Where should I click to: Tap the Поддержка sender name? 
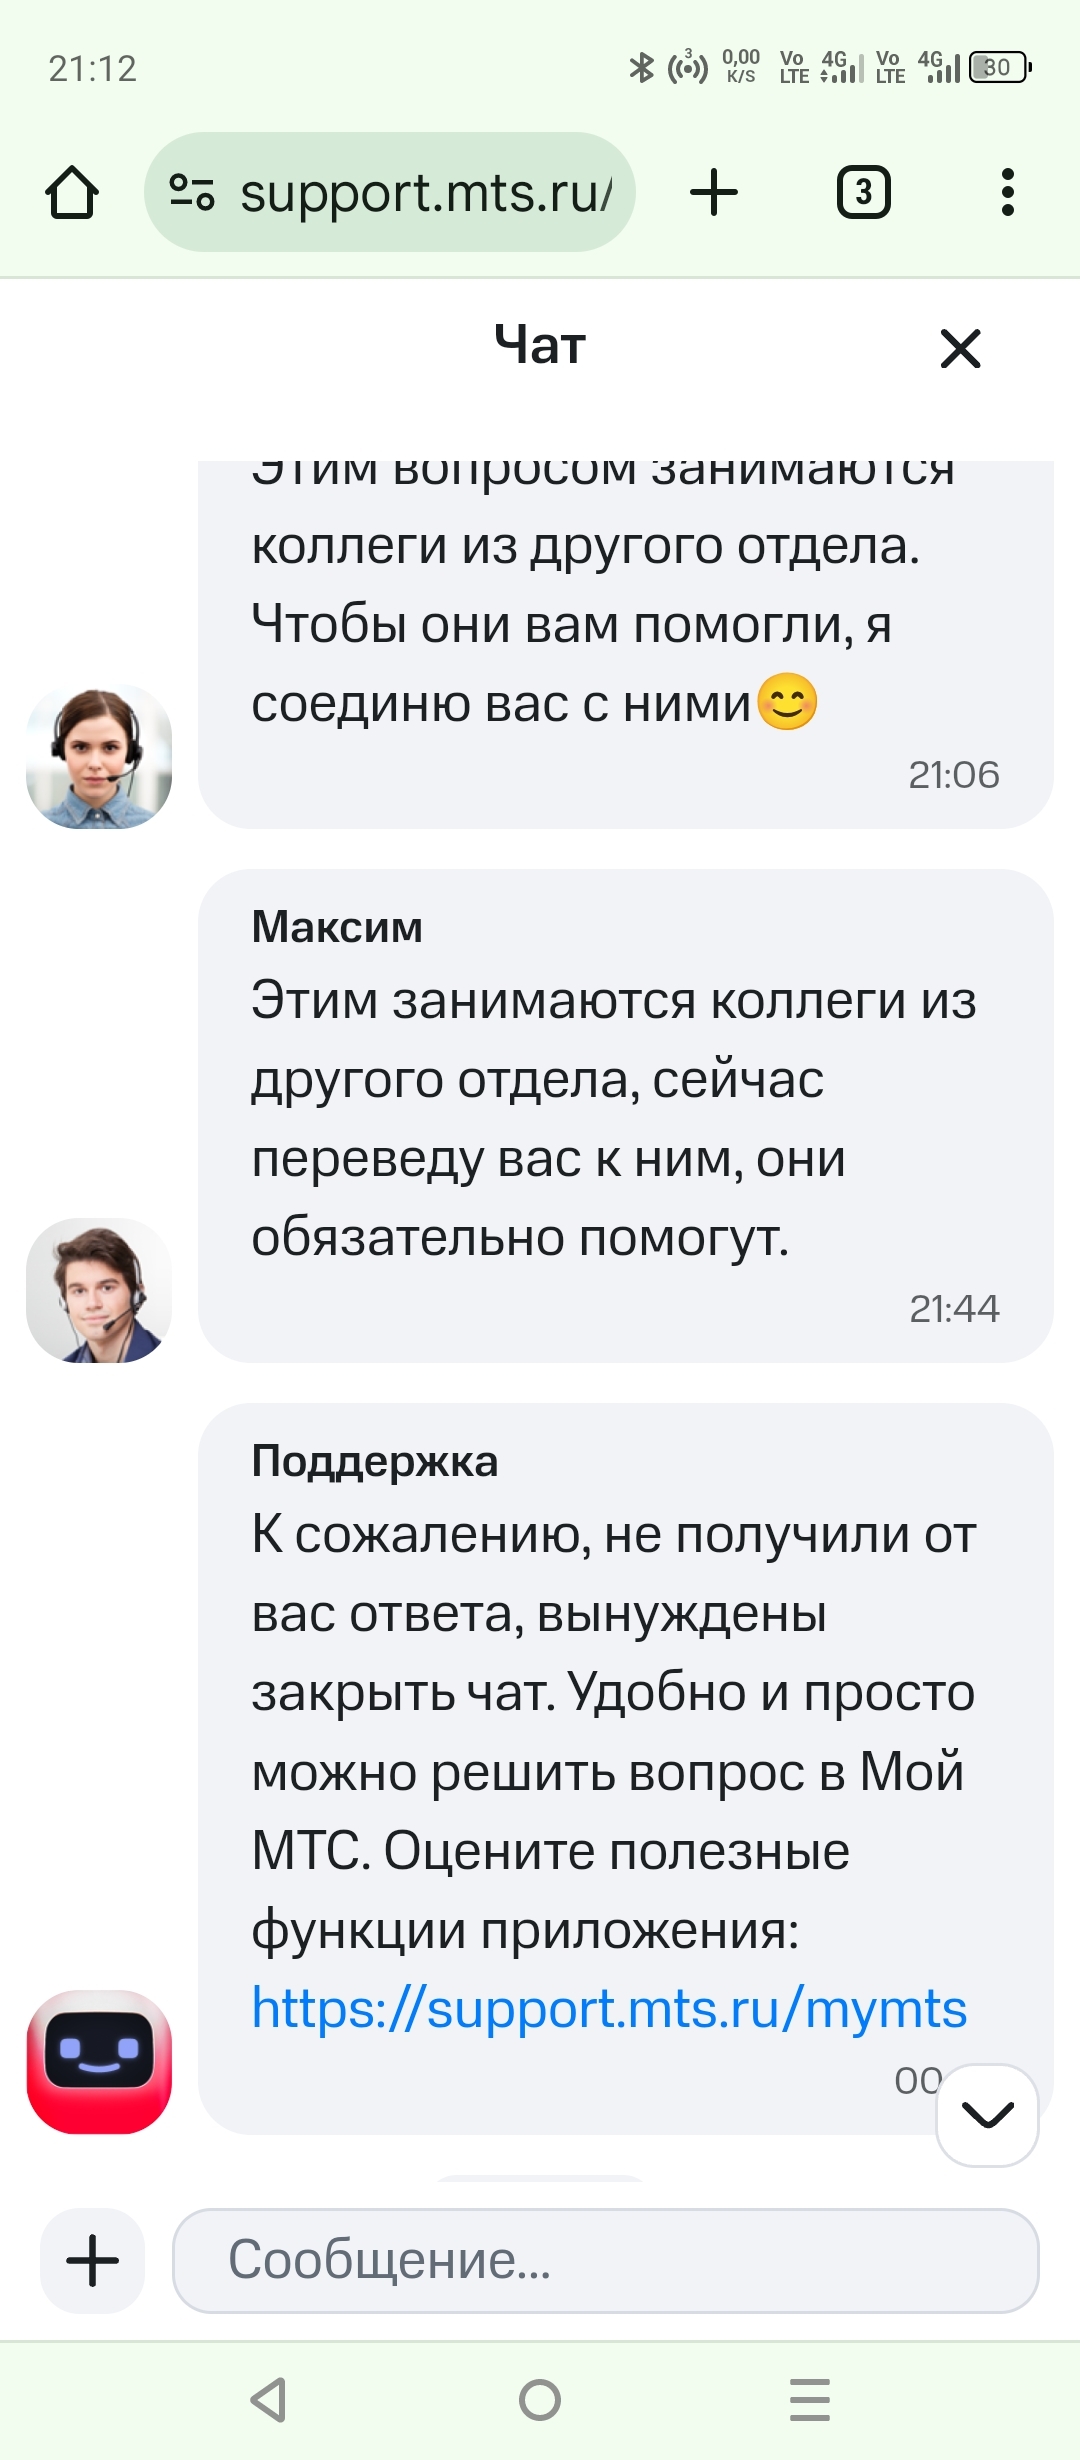click(x=374, y=1461)
